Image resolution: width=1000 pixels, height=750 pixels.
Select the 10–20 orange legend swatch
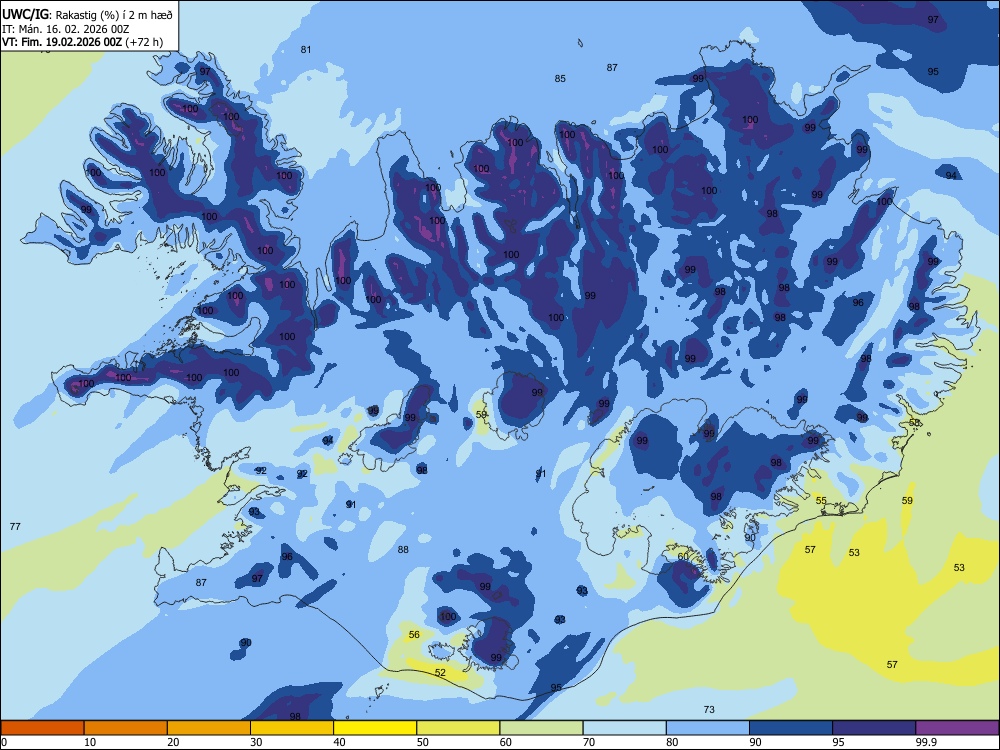[x=126, y=728]
